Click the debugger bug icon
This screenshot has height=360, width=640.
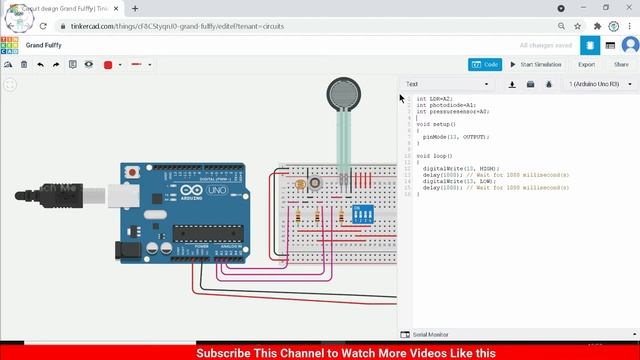click(549, 84)
